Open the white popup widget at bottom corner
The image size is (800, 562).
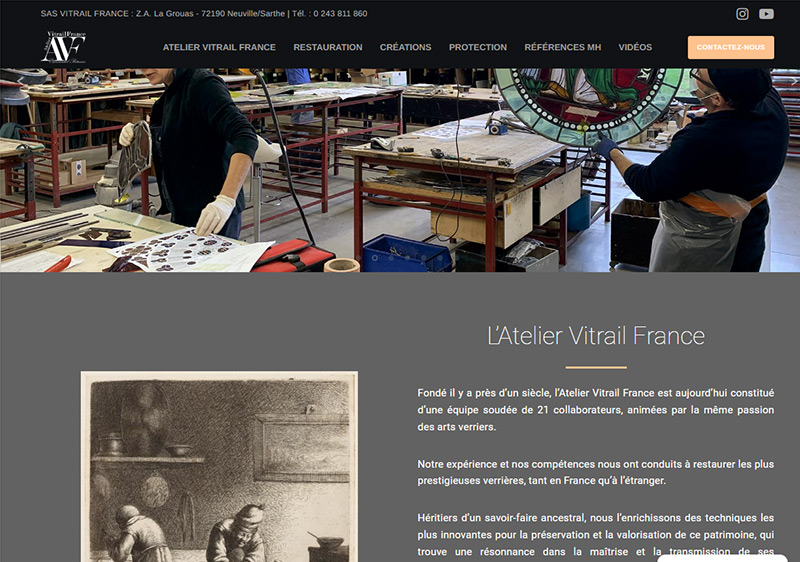[721, 558]
